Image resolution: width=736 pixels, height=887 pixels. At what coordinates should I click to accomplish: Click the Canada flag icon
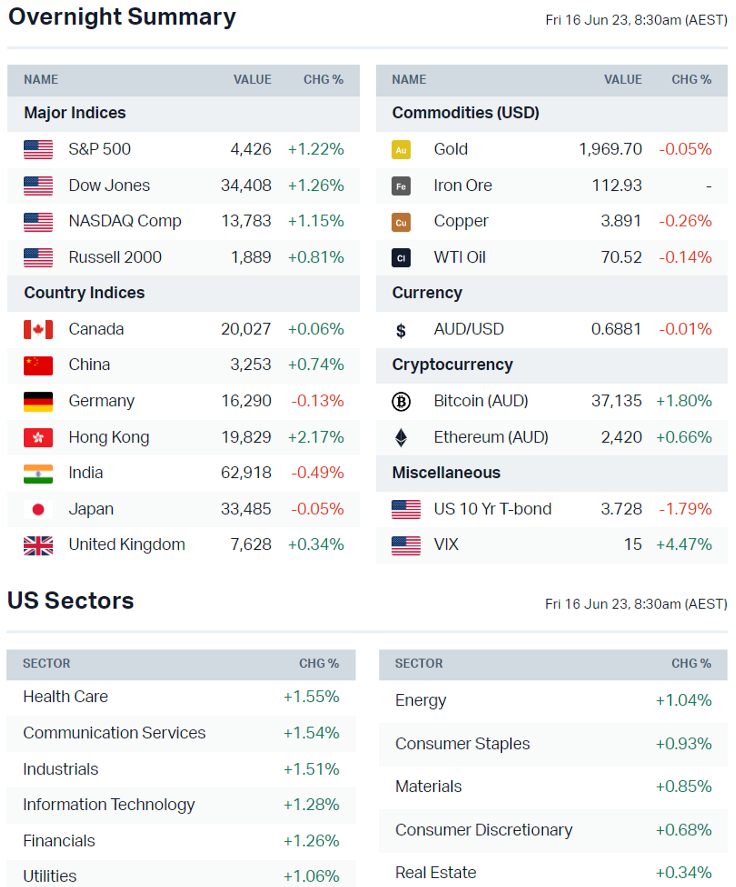[38, 330]
